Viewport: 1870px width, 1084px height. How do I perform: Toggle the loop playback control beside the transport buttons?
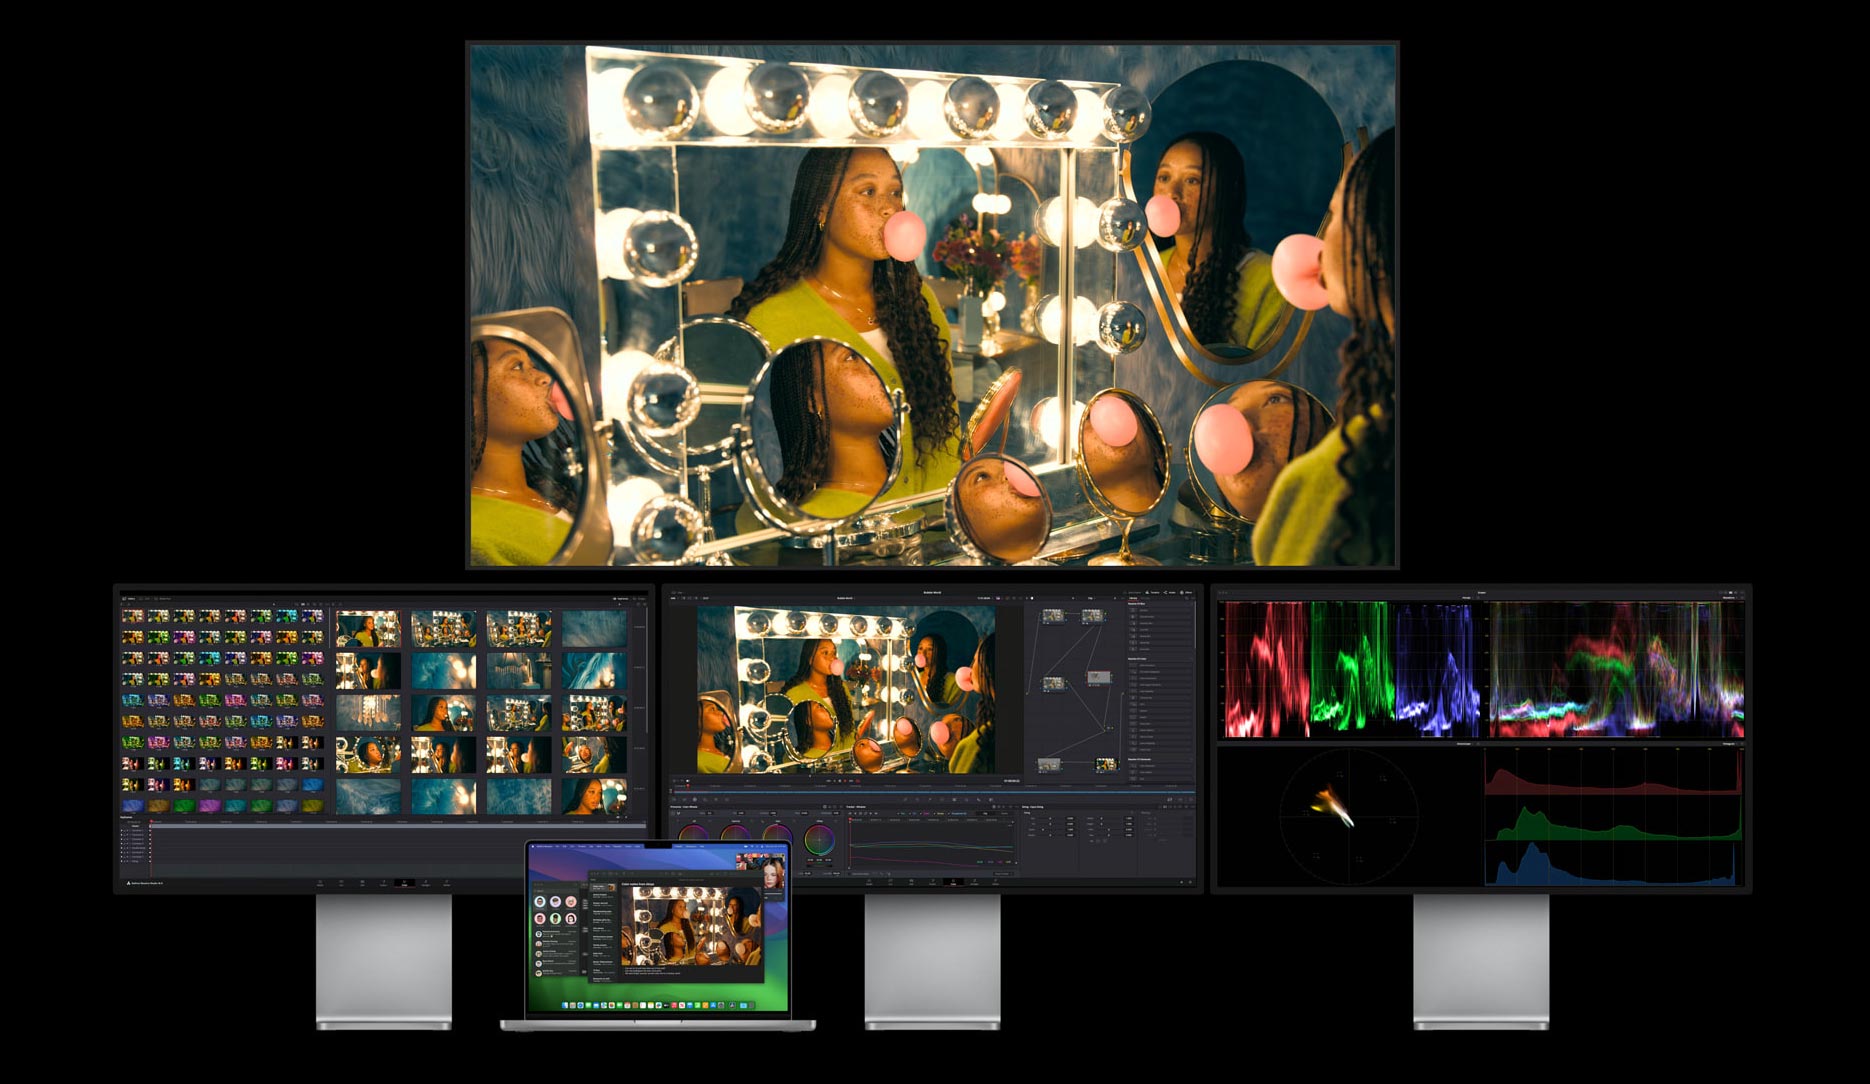tap(858, 781)
